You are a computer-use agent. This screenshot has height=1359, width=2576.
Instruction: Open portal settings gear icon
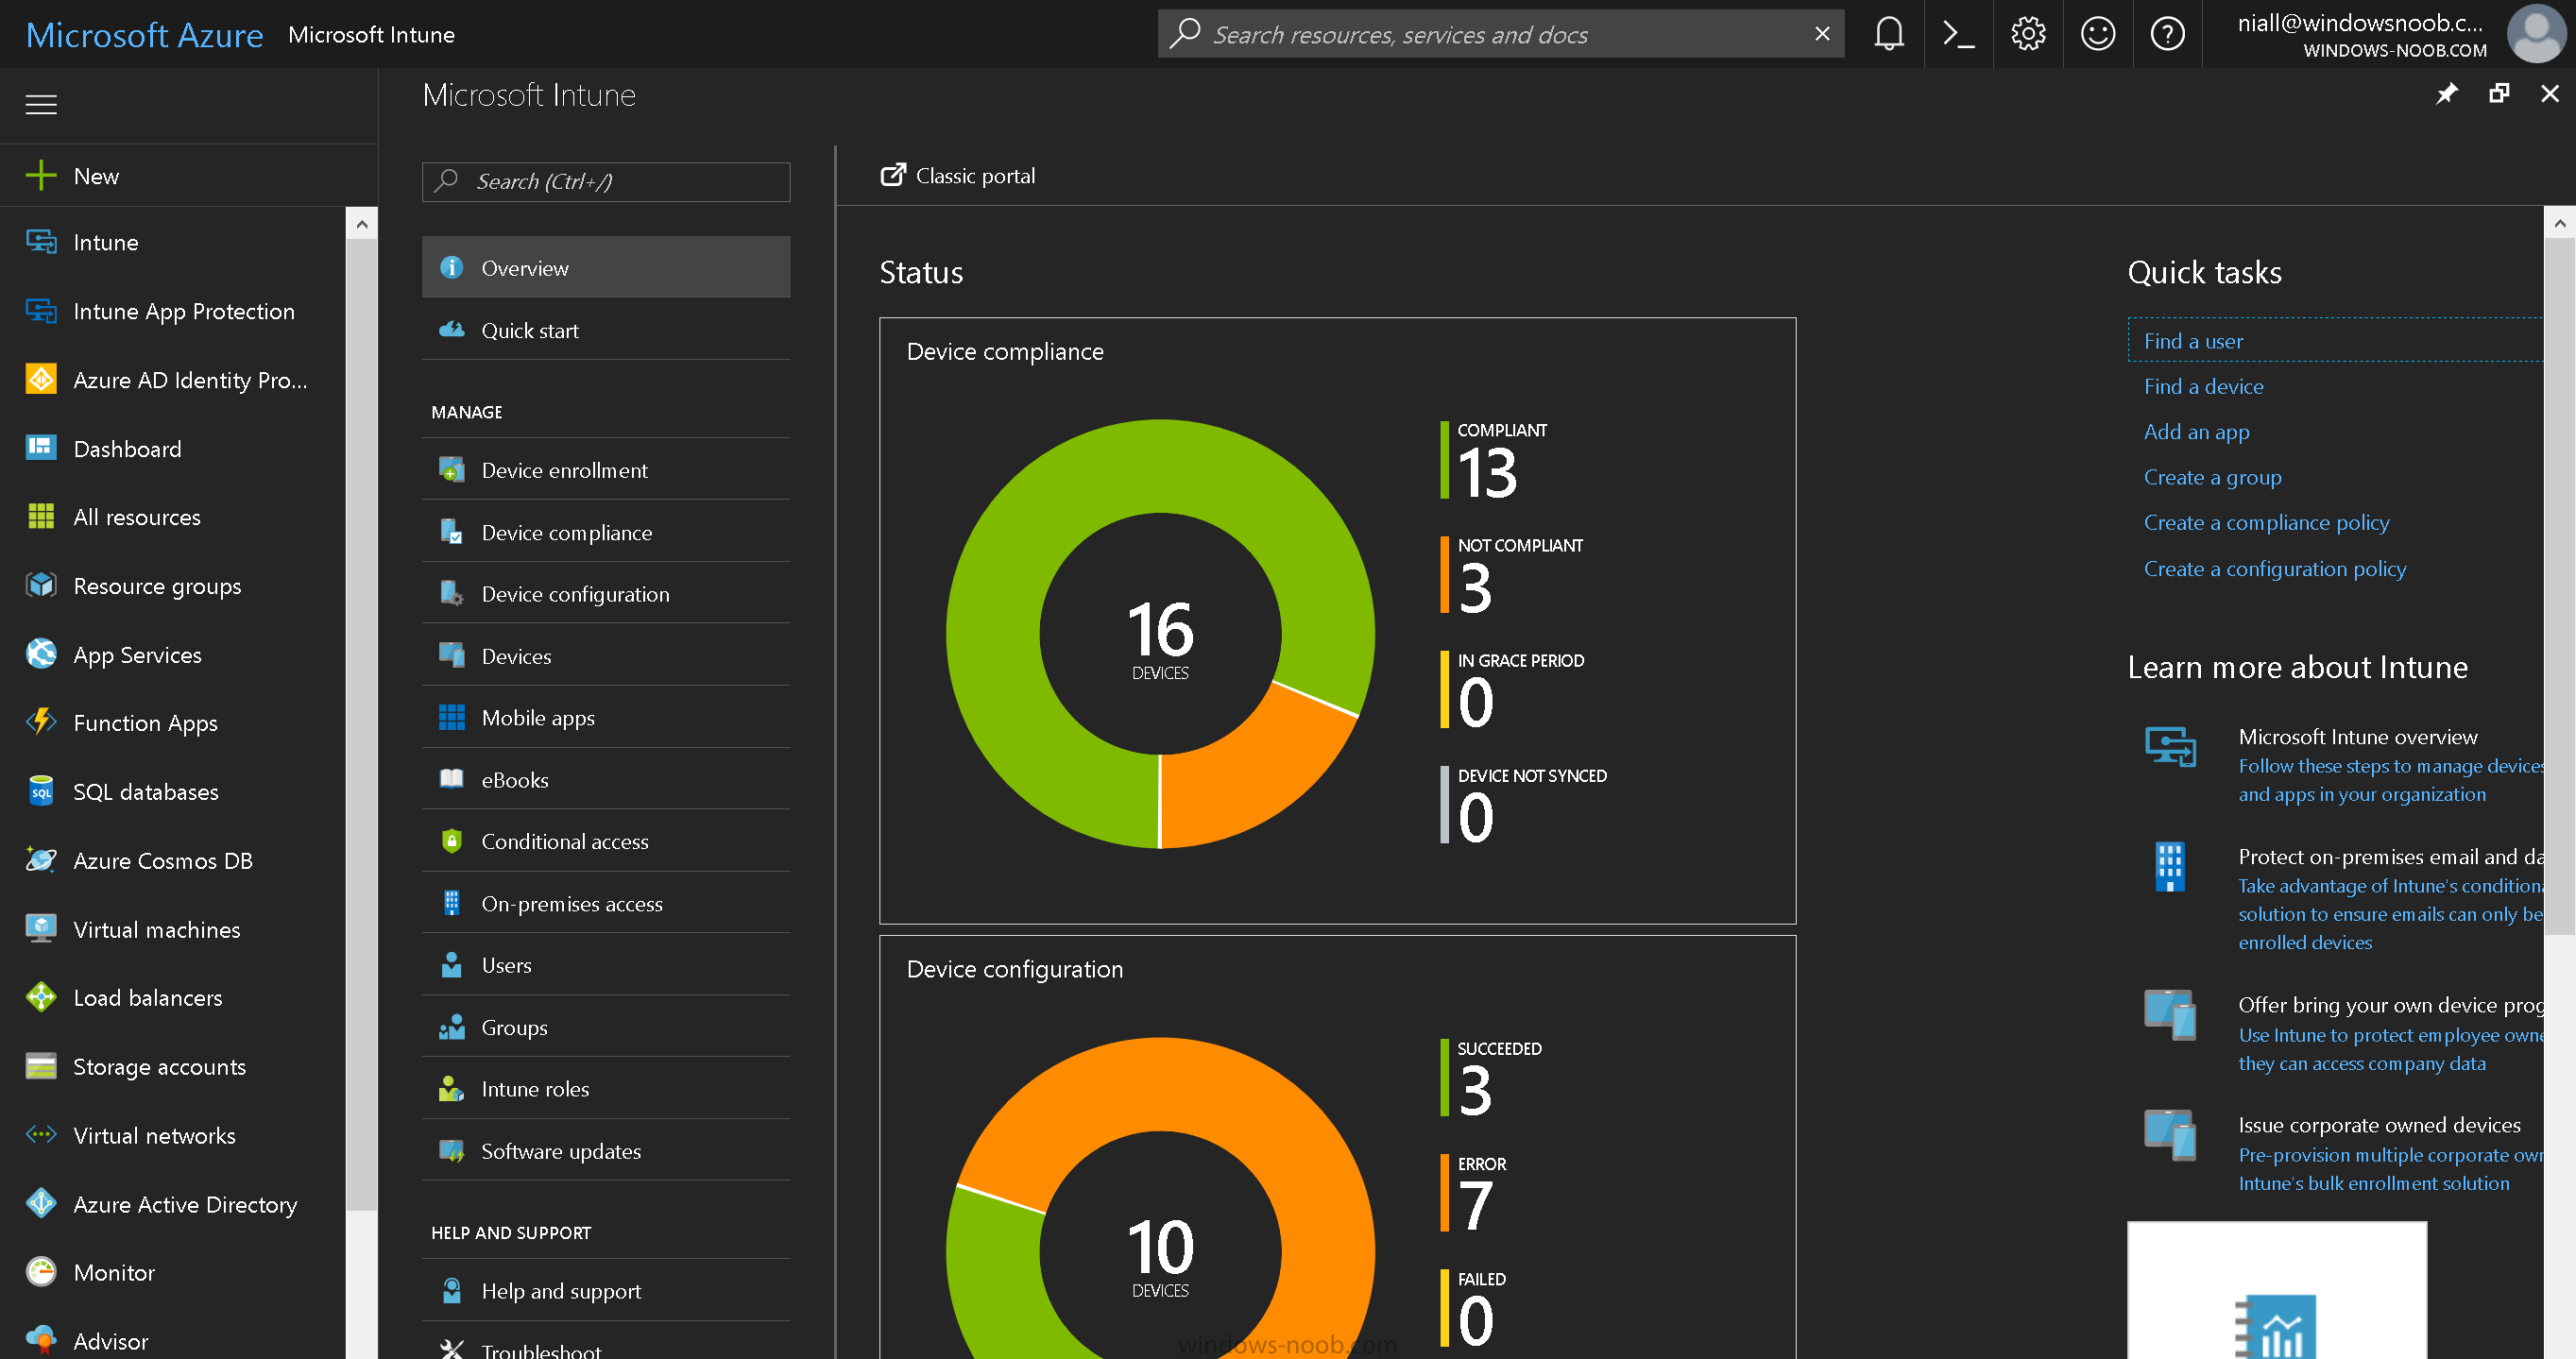click(x=2028, y=34)
